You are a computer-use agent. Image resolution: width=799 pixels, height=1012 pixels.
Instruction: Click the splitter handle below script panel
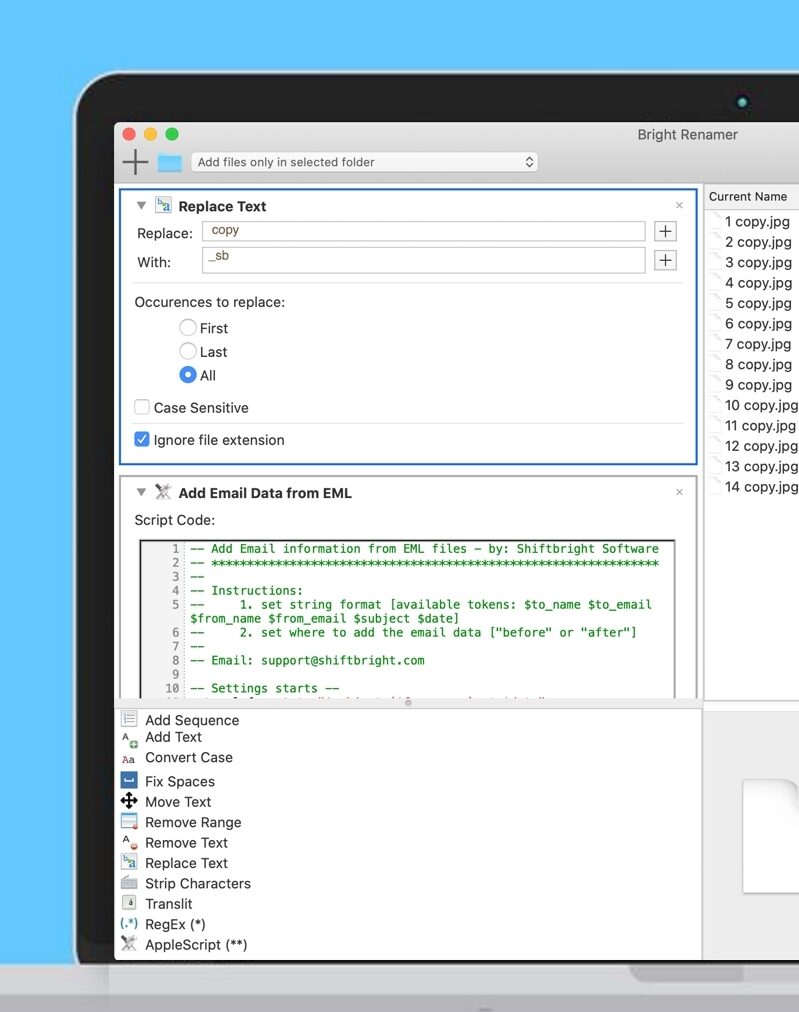[x=408, y=703]
